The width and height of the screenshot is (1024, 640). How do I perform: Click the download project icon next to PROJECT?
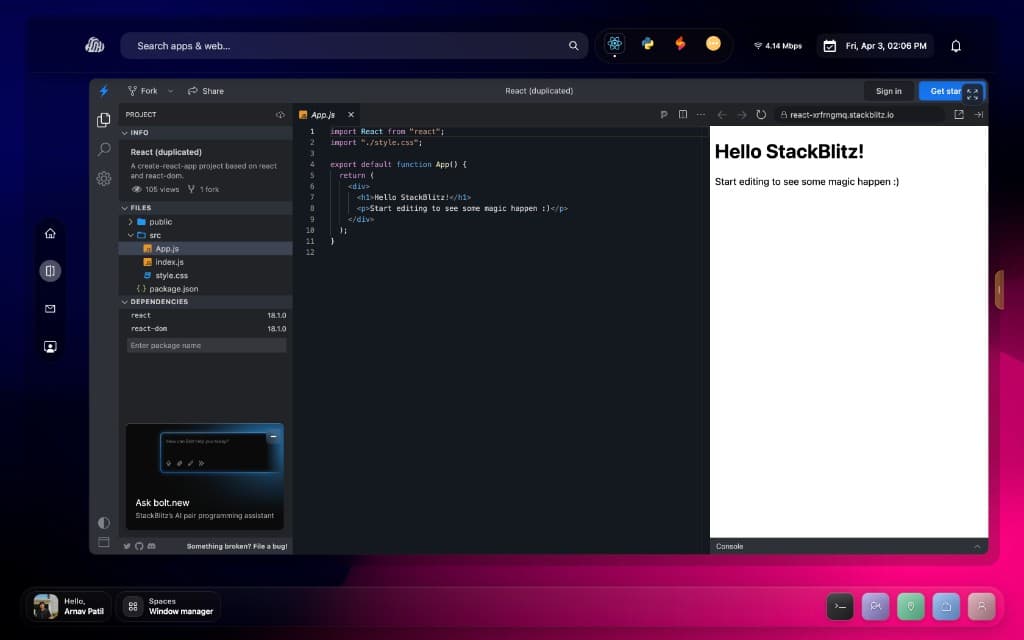280,114
